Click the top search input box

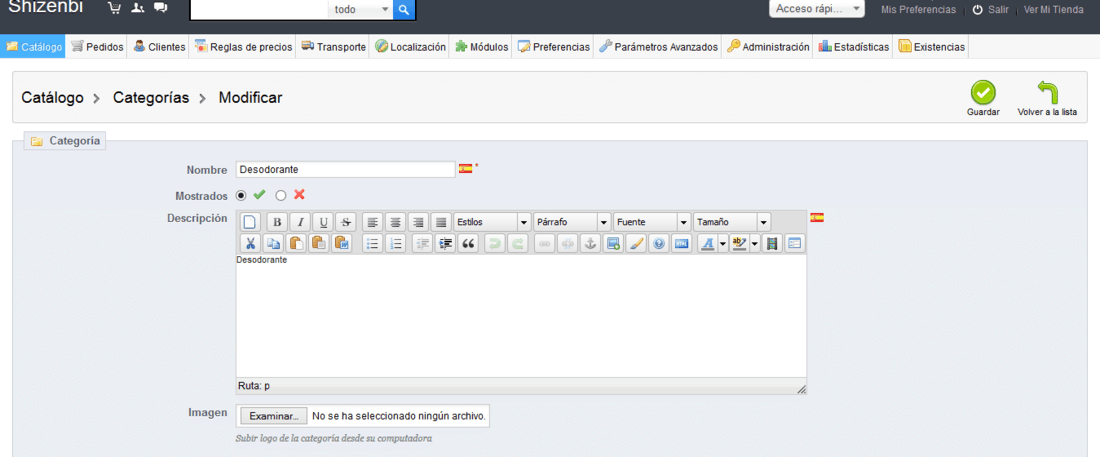pos(260,10)
